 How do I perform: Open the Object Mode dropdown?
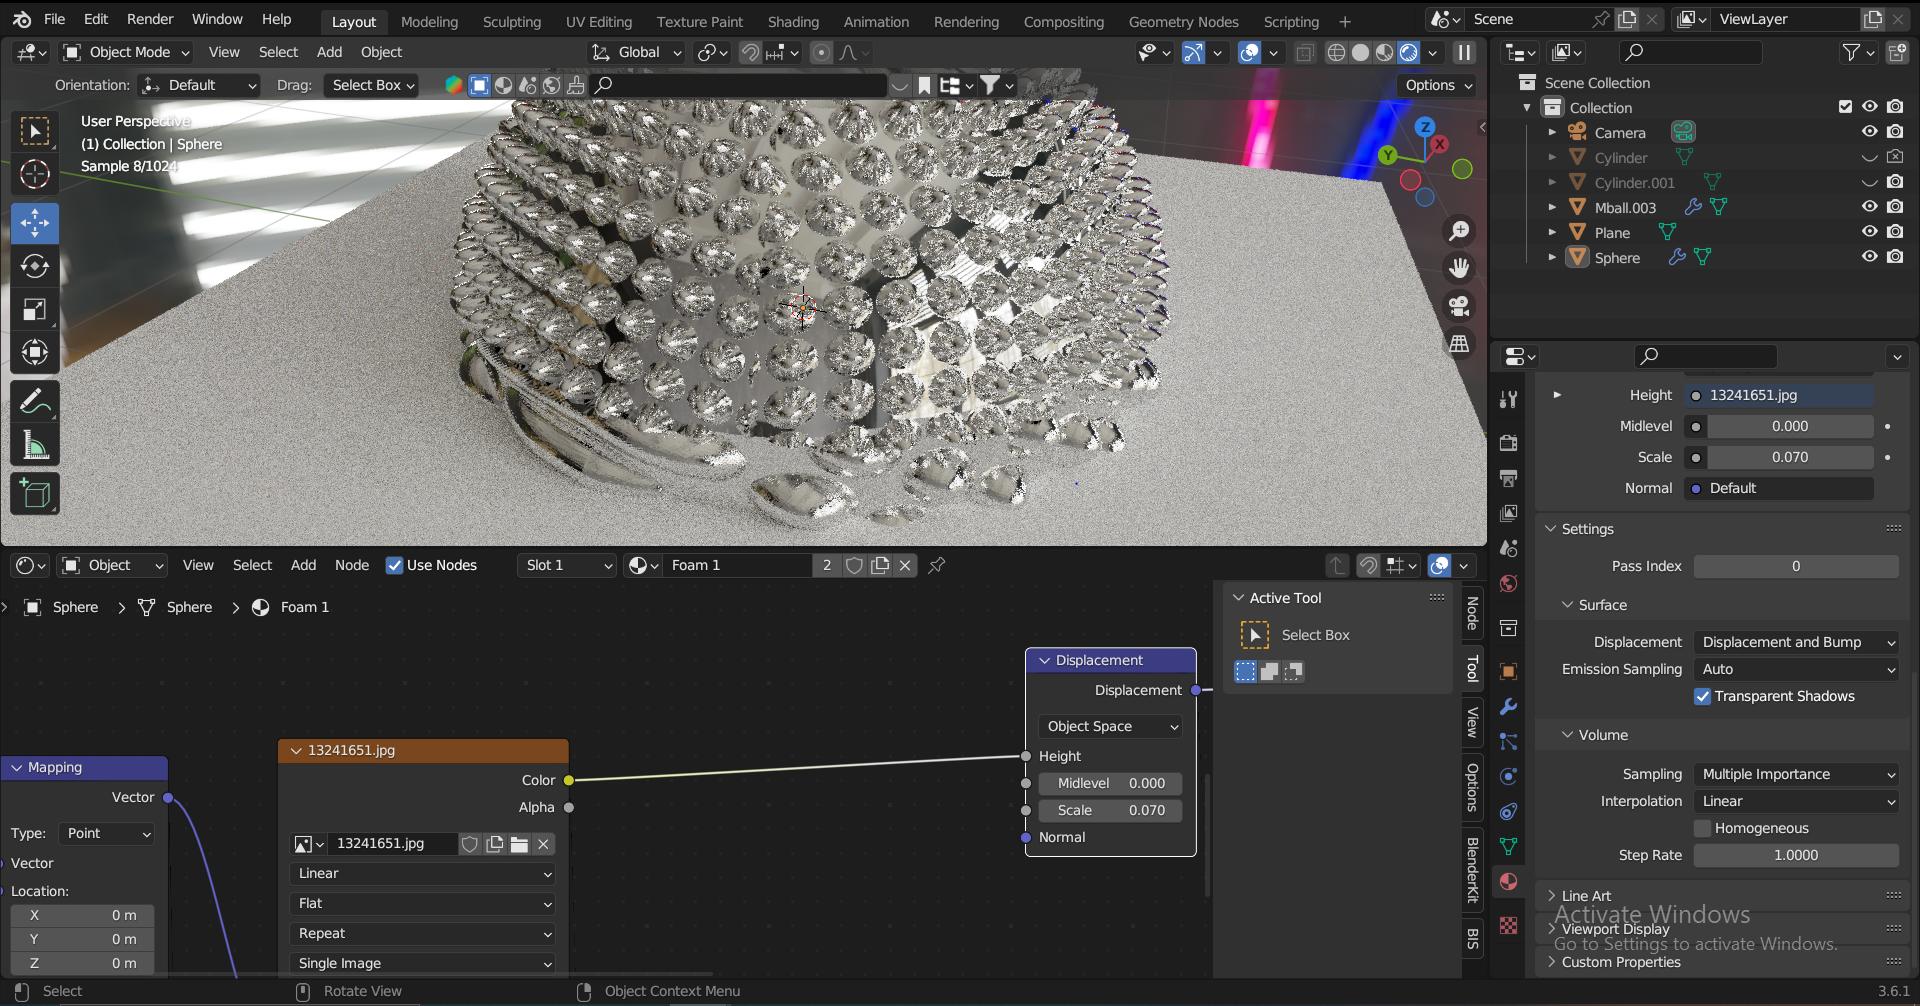click(x=126, y=53)
